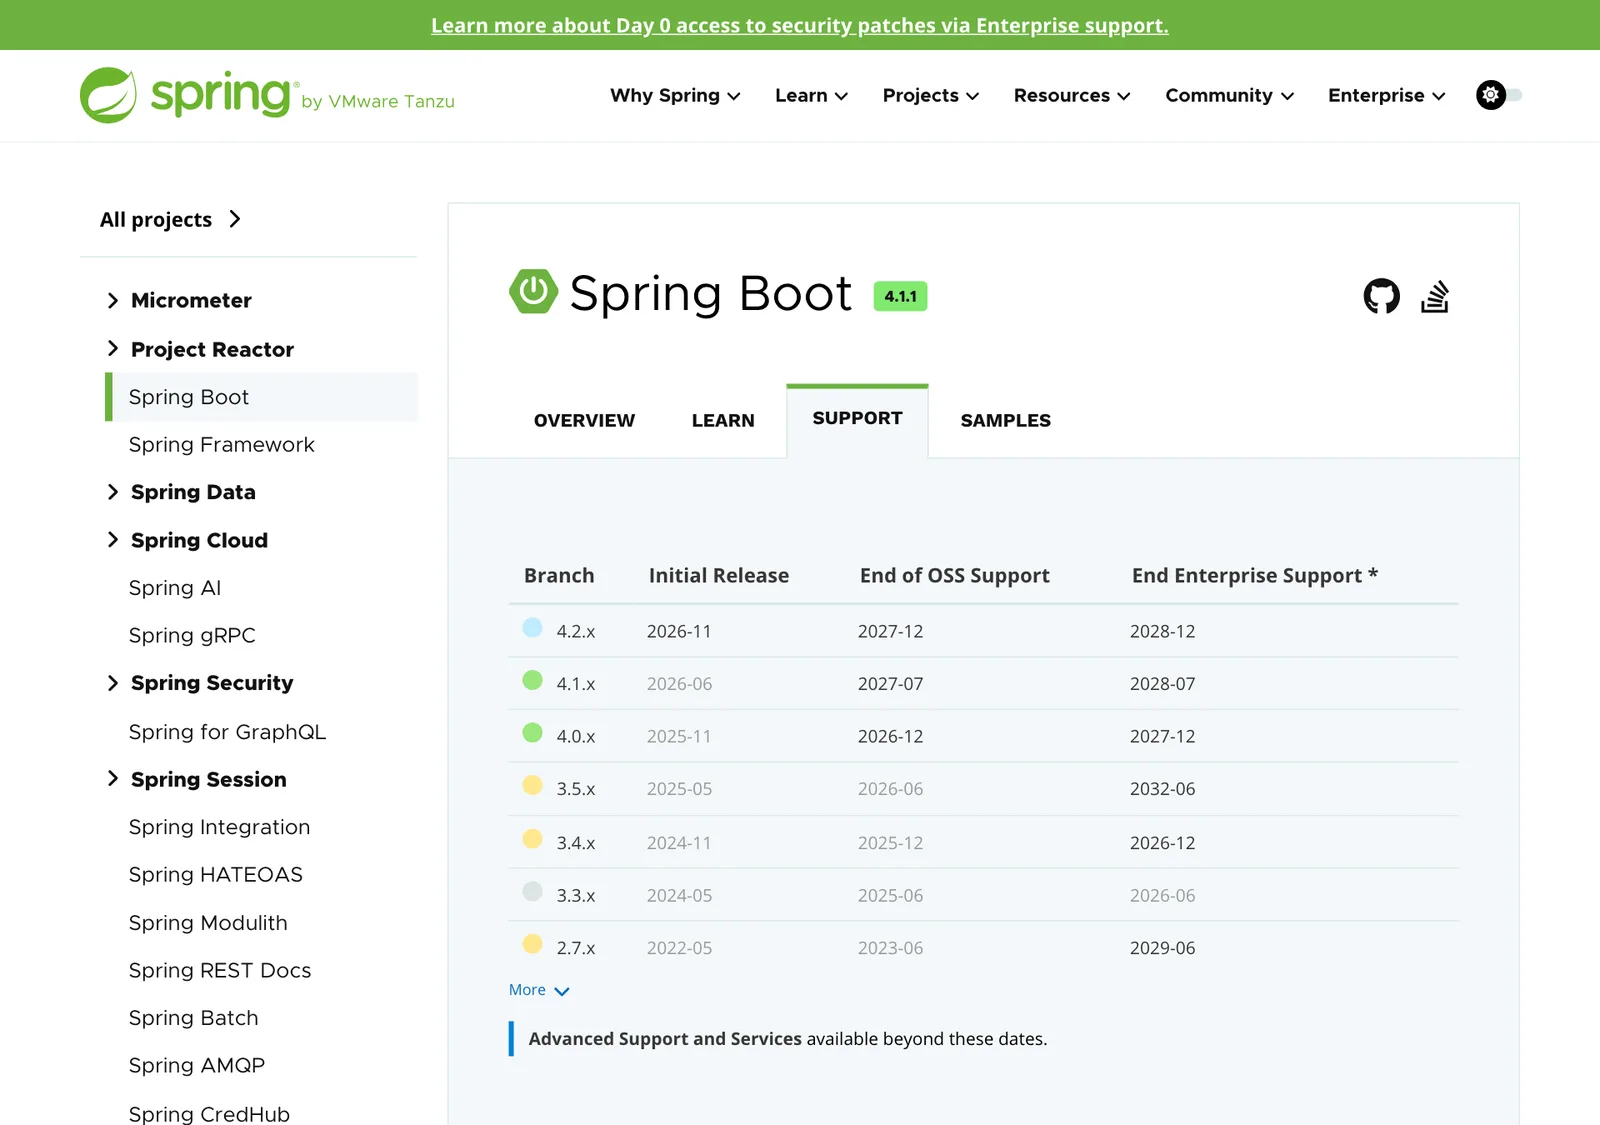Open the Day 0 security patches banner link

pyautogui.click(x=800, y=25)
